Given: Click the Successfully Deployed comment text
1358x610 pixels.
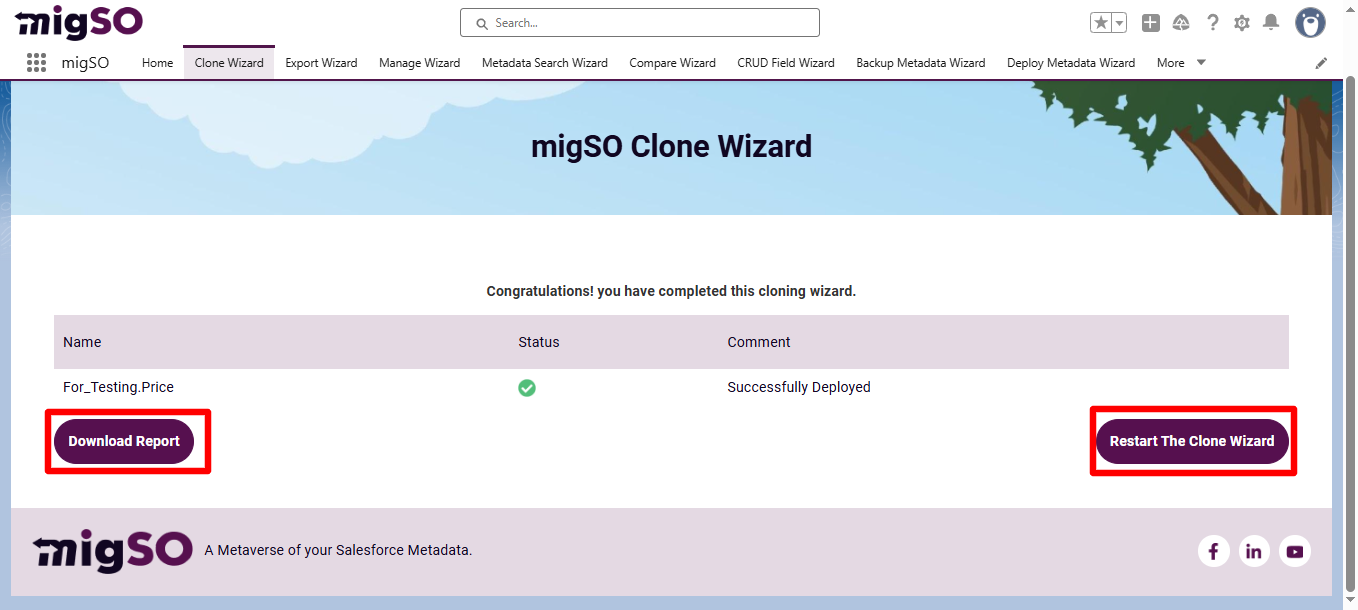Looking at the screenshot, I should pyautogui.click(x=799, y=387).
